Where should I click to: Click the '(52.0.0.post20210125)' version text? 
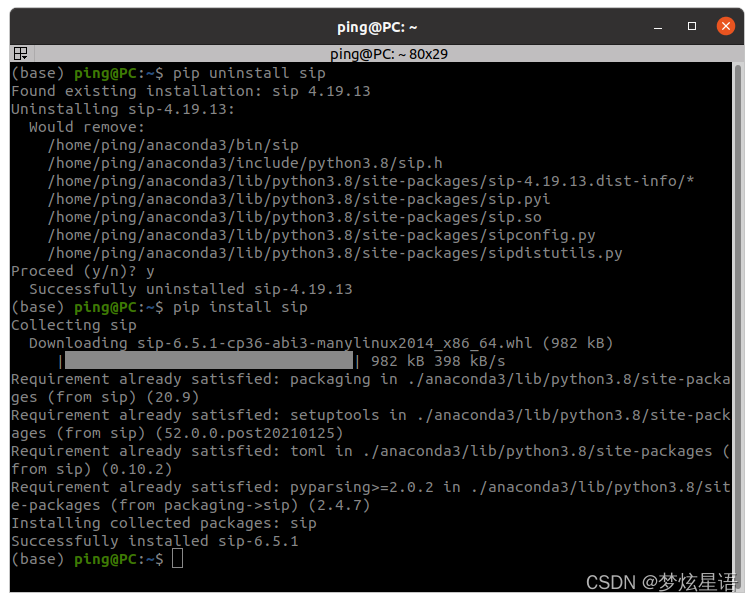pos(249,433)
